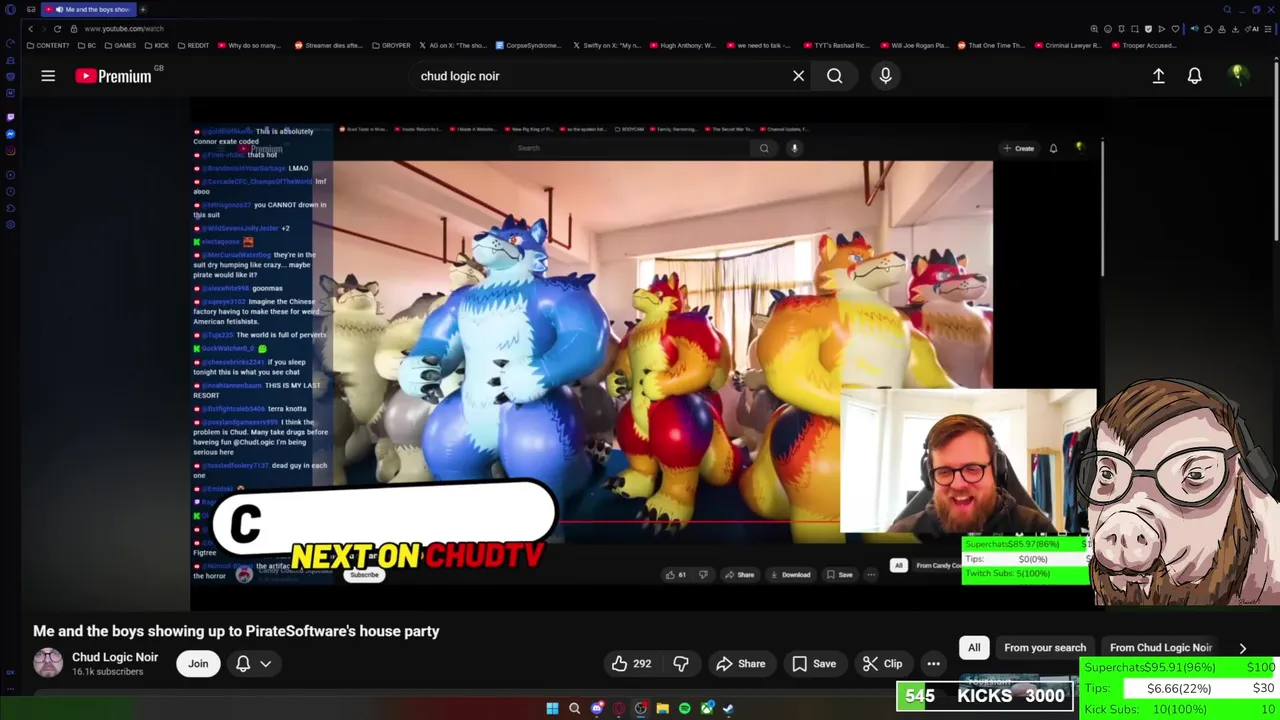Open the REDDIT bookmark folder
Viewport: 1280px width, 720px height.
[x=194, y=45]
